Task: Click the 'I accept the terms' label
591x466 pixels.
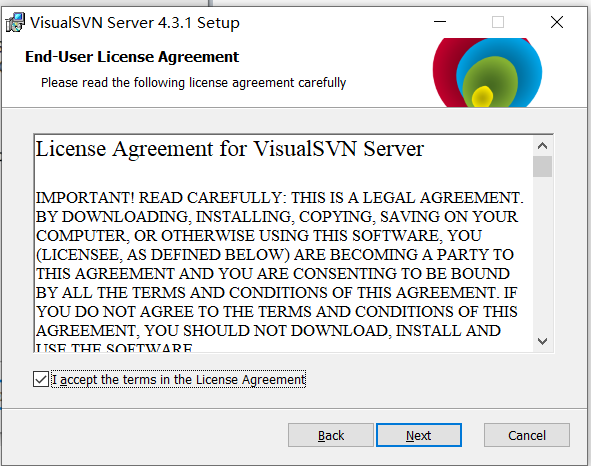Action: click(179, 379)
